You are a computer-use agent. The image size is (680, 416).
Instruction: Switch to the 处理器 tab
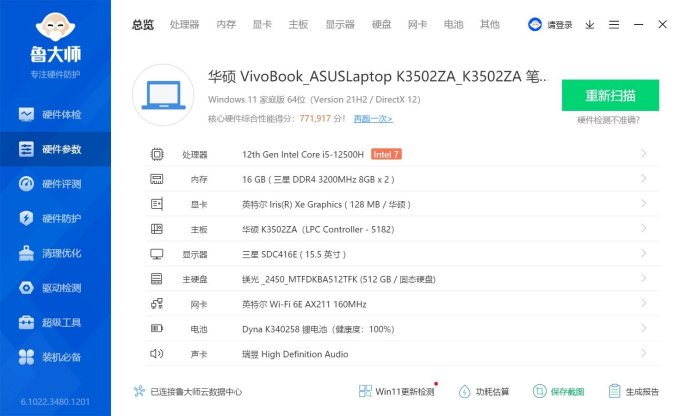(184, 25)
